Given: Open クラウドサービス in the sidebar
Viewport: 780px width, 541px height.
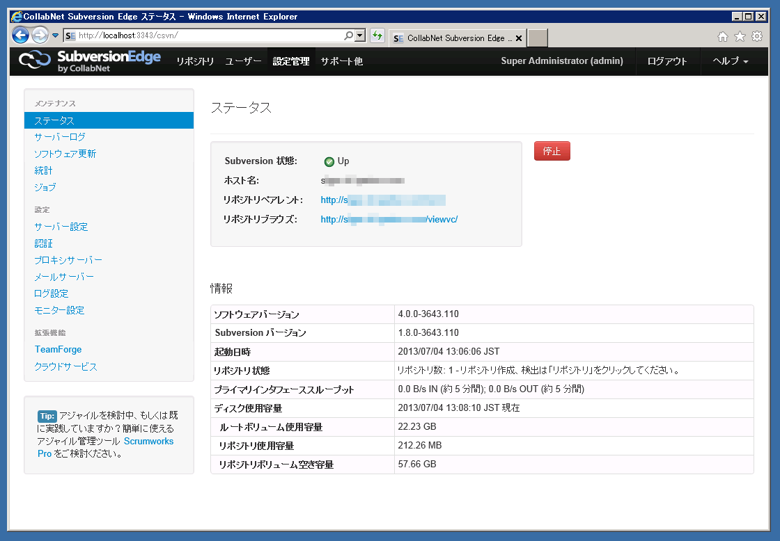Looking at the screenshot, I should [66, 366].
